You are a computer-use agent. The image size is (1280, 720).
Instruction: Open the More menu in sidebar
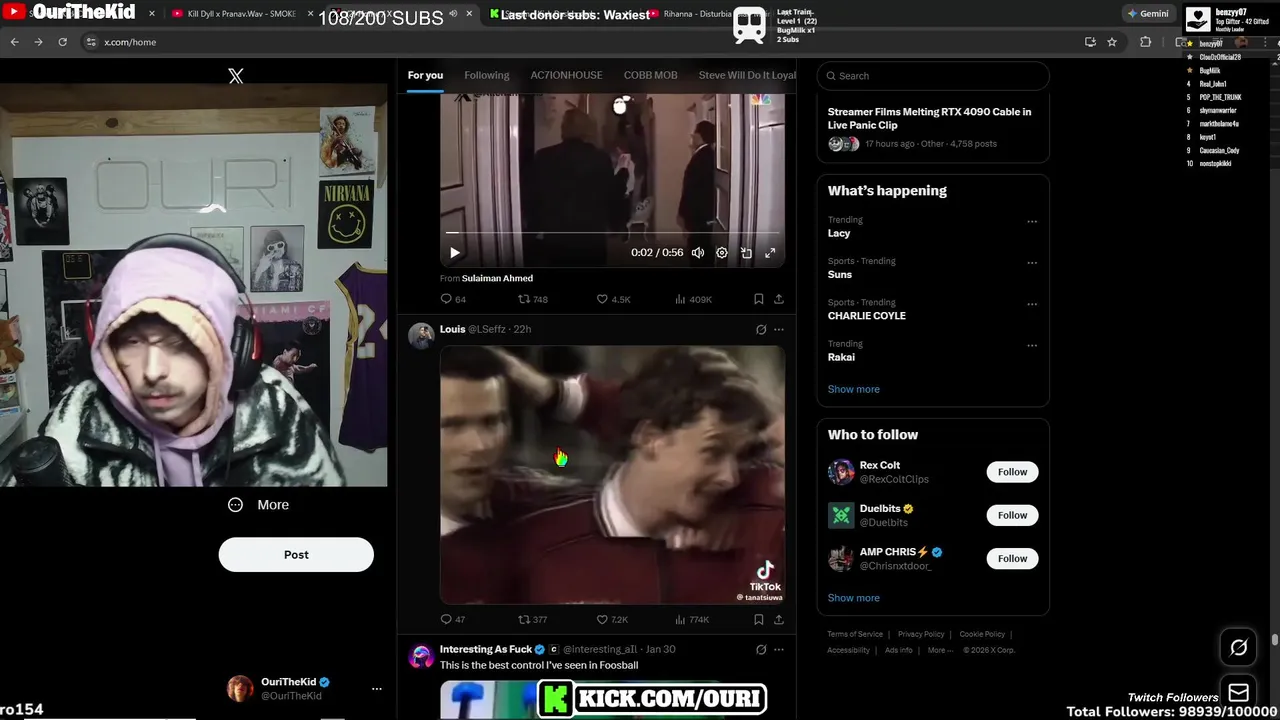258,505
